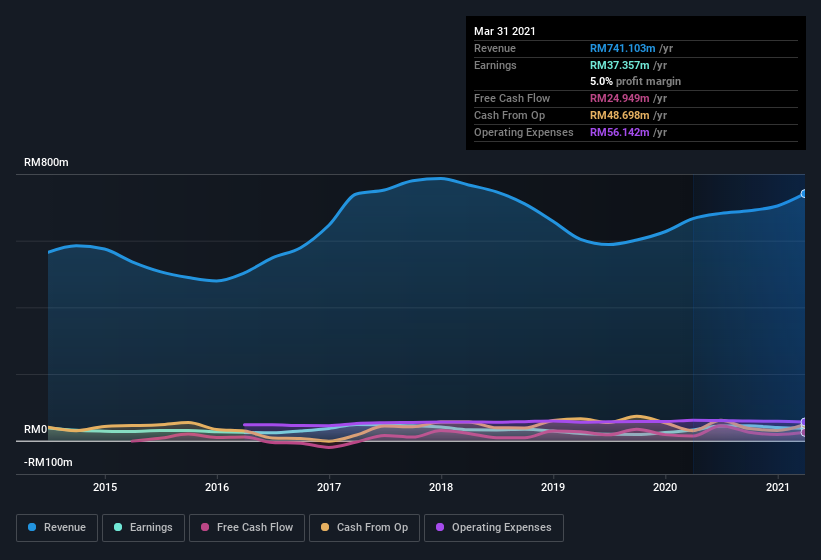Click the Operating Expenses label in tooltip

[524, 132]
